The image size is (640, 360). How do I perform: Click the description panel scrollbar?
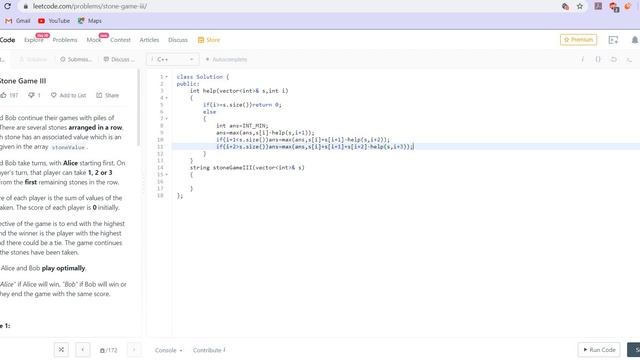point(138,108)
